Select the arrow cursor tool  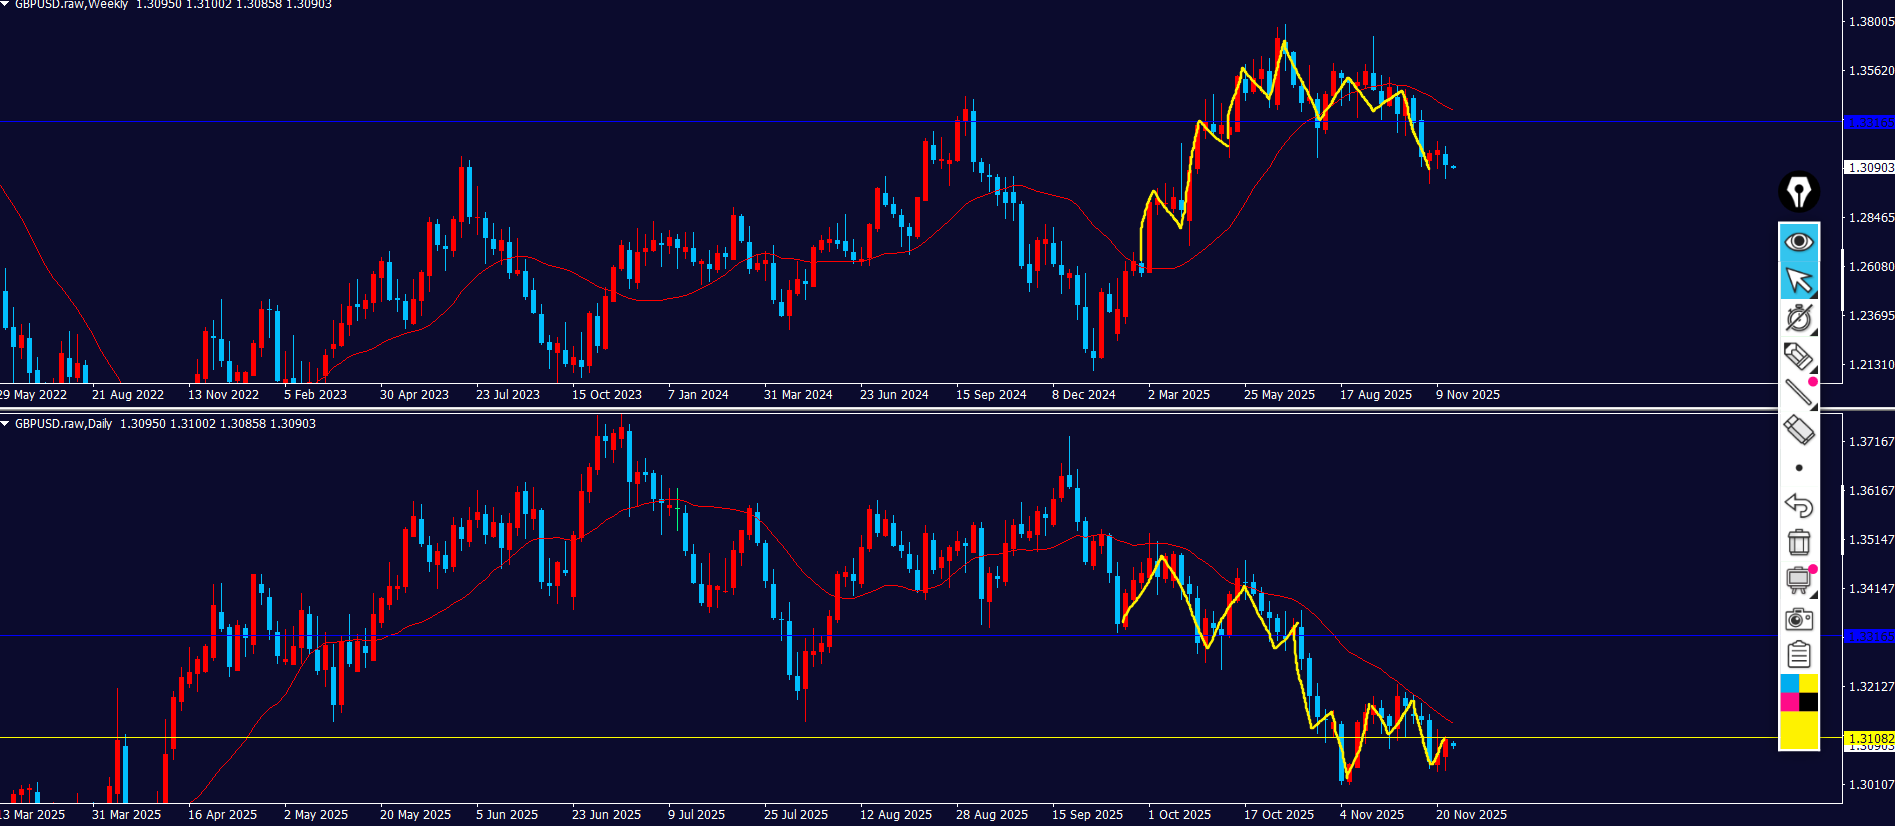click(x=1798, y=280)
